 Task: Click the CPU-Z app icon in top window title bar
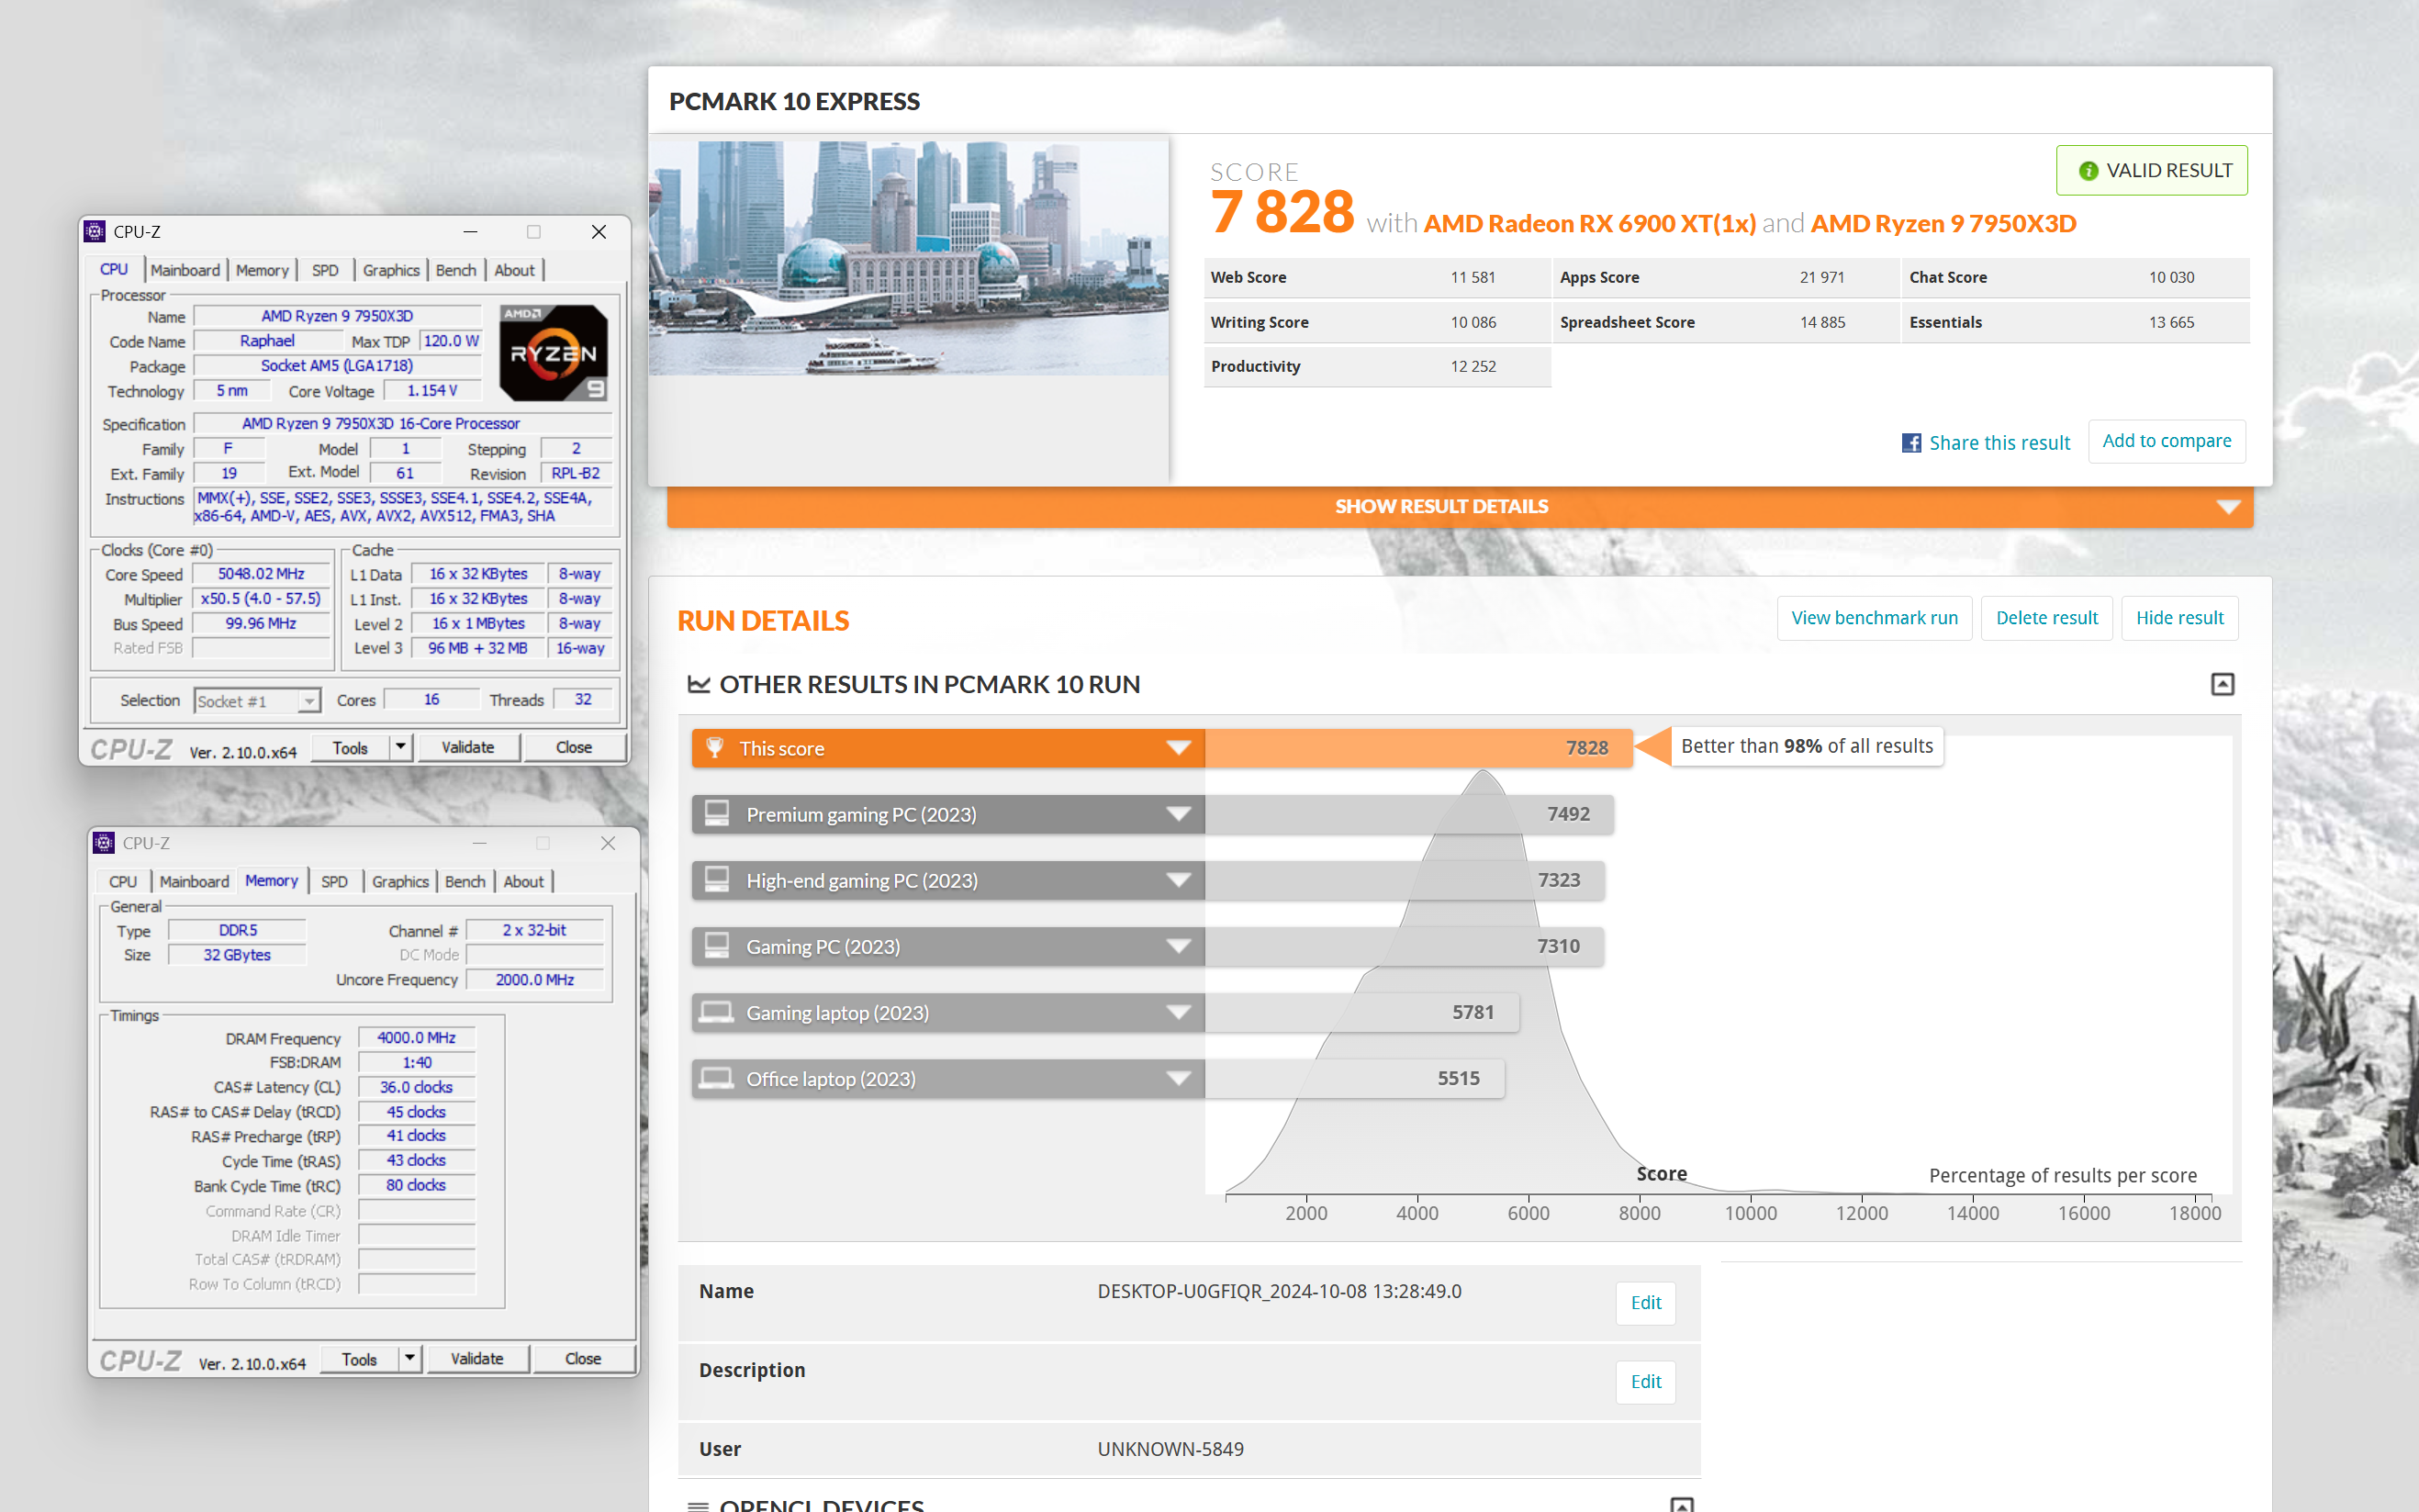(95, 231)
